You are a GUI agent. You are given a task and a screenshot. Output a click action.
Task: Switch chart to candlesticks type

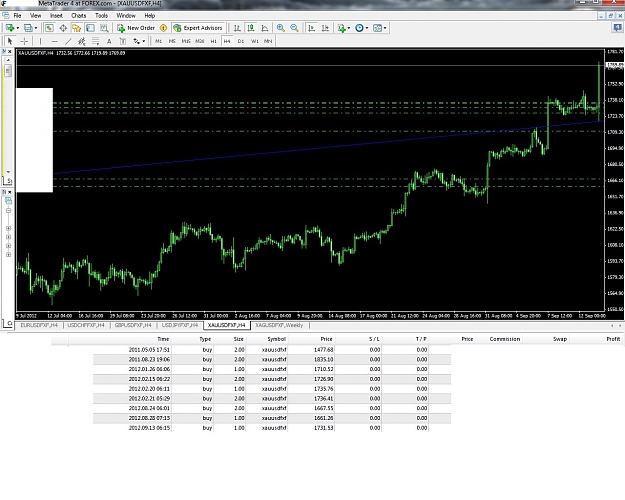tap(251, 28)
